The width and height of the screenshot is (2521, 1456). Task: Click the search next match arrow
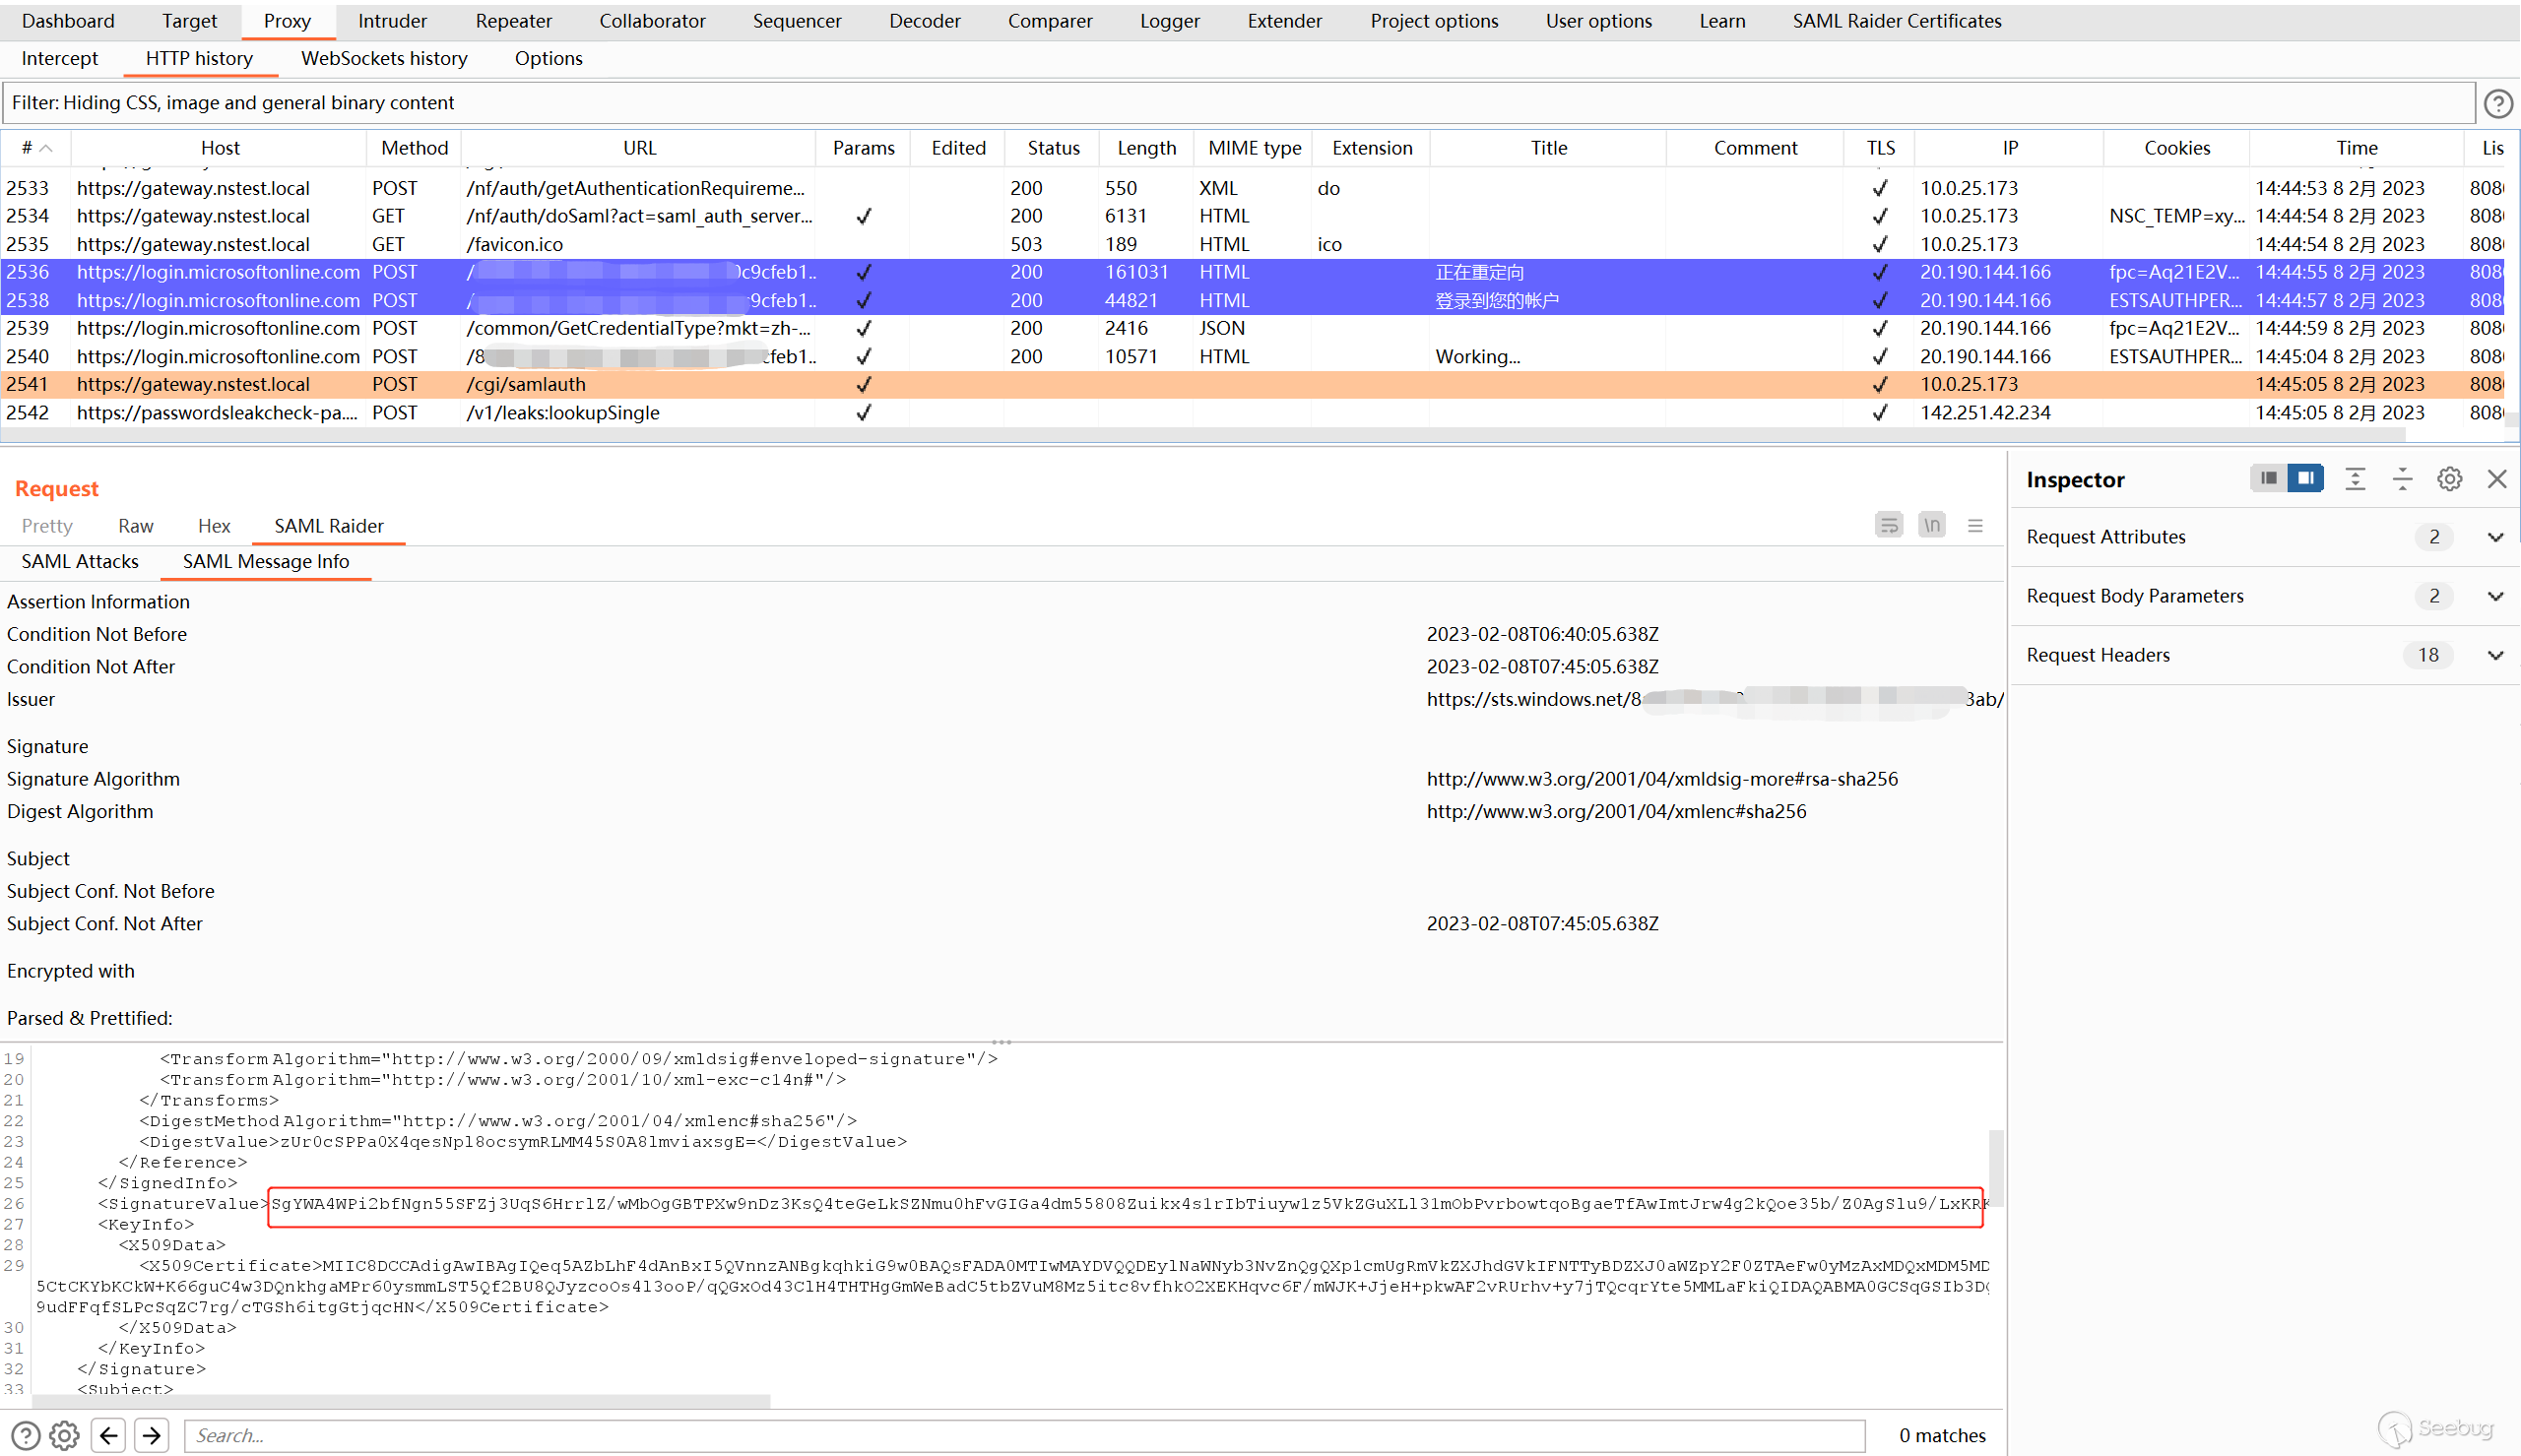pyautogui.click(x=152, y=1435)
